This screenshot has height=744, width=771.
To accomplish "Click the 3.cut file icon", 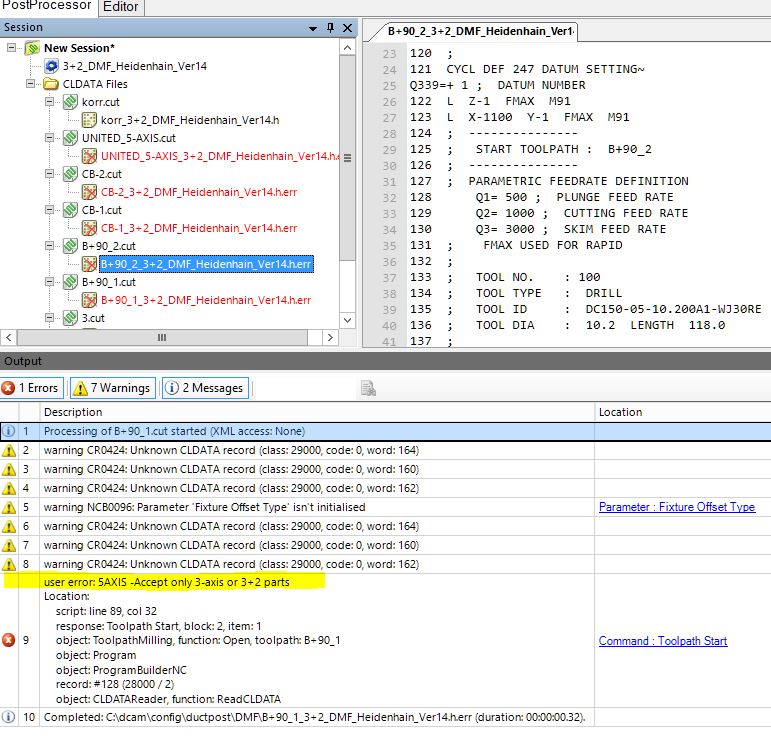I will (70, 318).
